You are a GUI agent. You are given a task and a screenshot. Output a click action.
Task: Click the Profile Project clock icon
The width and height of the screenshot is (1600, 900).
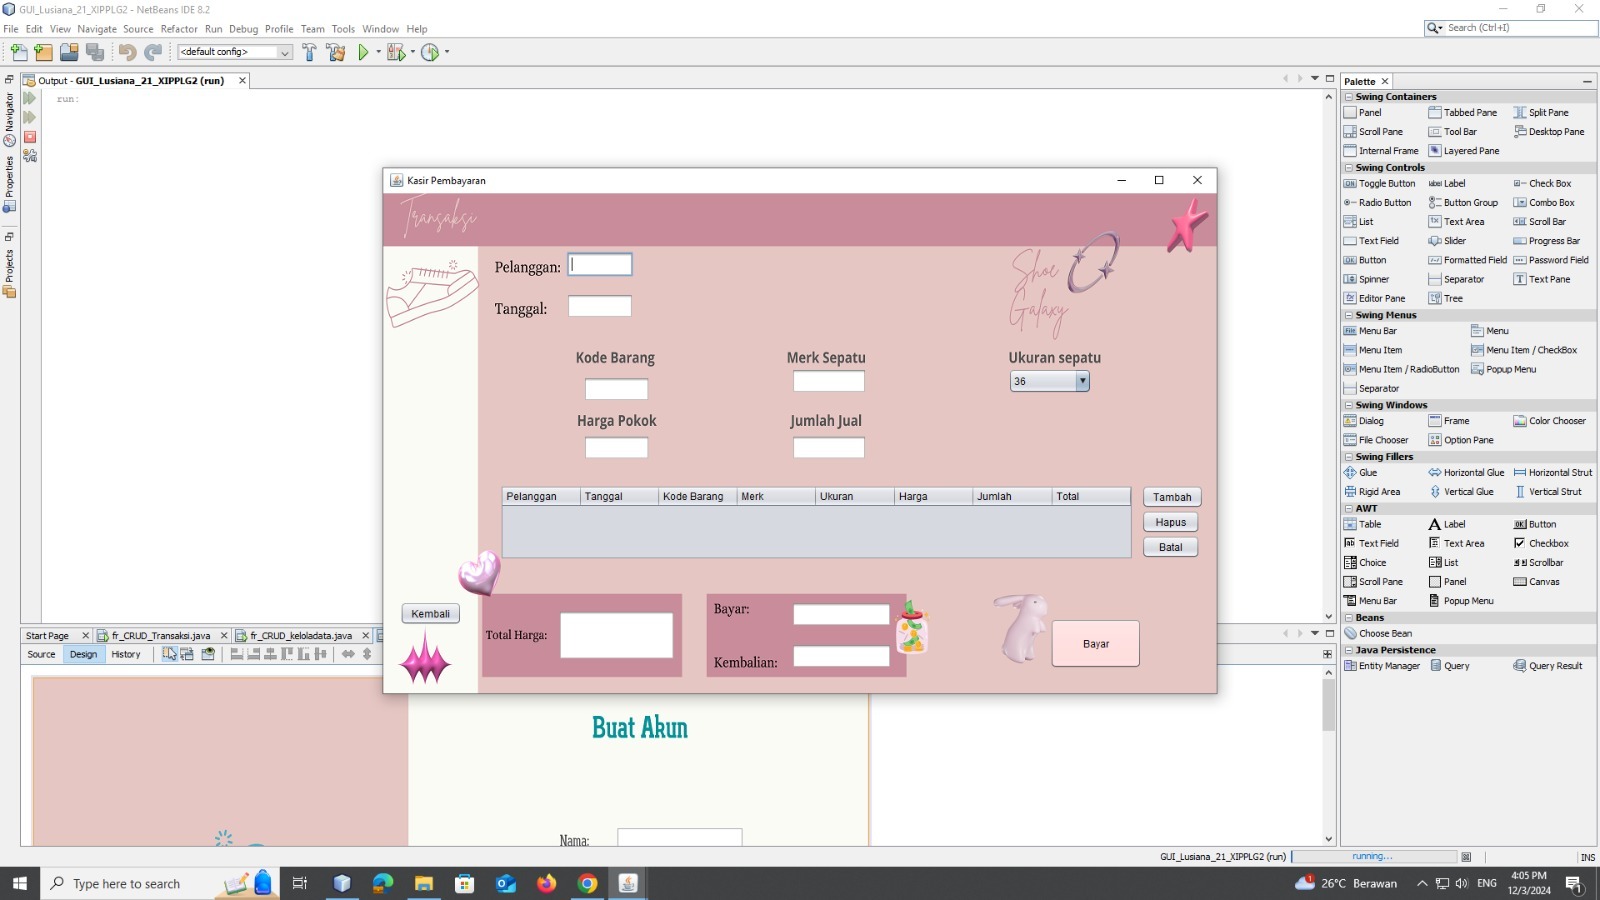(430, 52)
